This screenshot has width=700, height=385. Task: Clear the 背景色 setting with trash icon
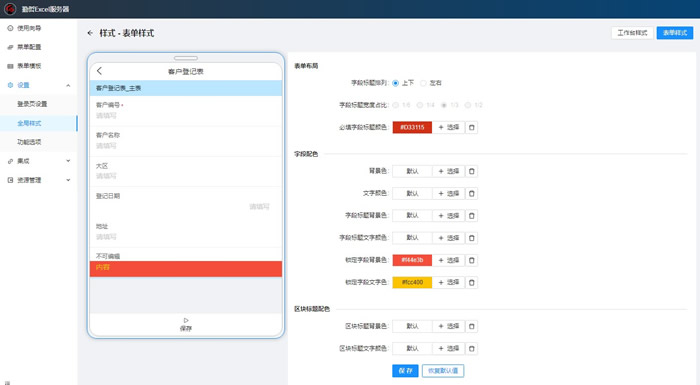(471, 171)
